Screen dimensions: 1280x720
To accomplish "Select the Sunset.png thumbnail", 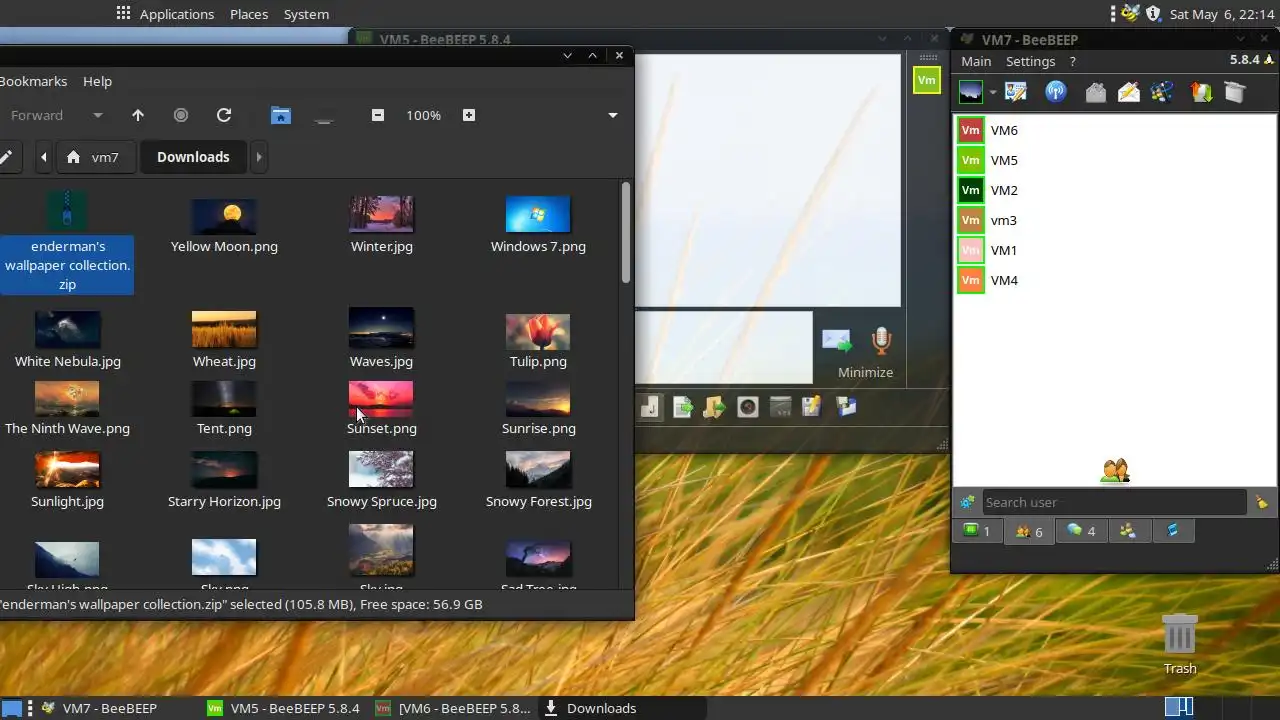I will (x=381, y=399).
